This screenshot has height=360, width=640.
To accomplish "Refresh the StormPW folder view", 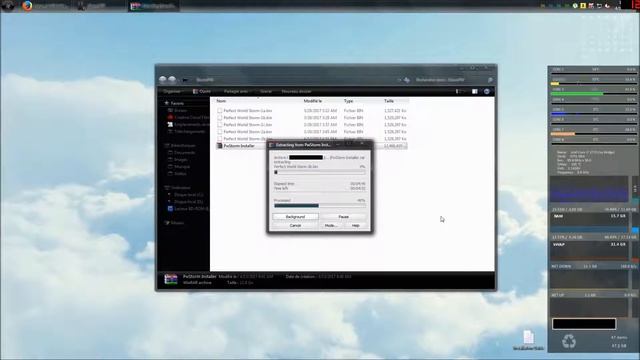I will pyautogui.click(x=407, y=80).
